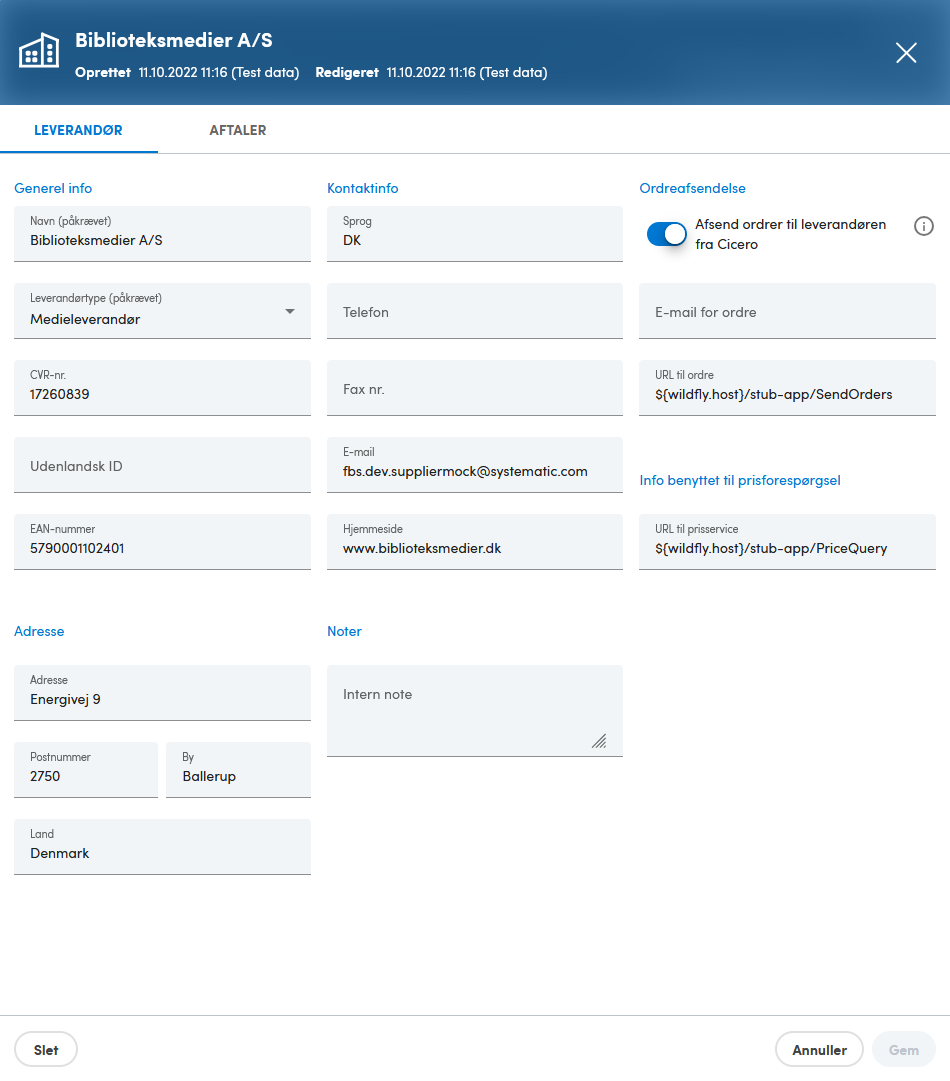Switch to the LEVERANDØR tab

[79, 130]
